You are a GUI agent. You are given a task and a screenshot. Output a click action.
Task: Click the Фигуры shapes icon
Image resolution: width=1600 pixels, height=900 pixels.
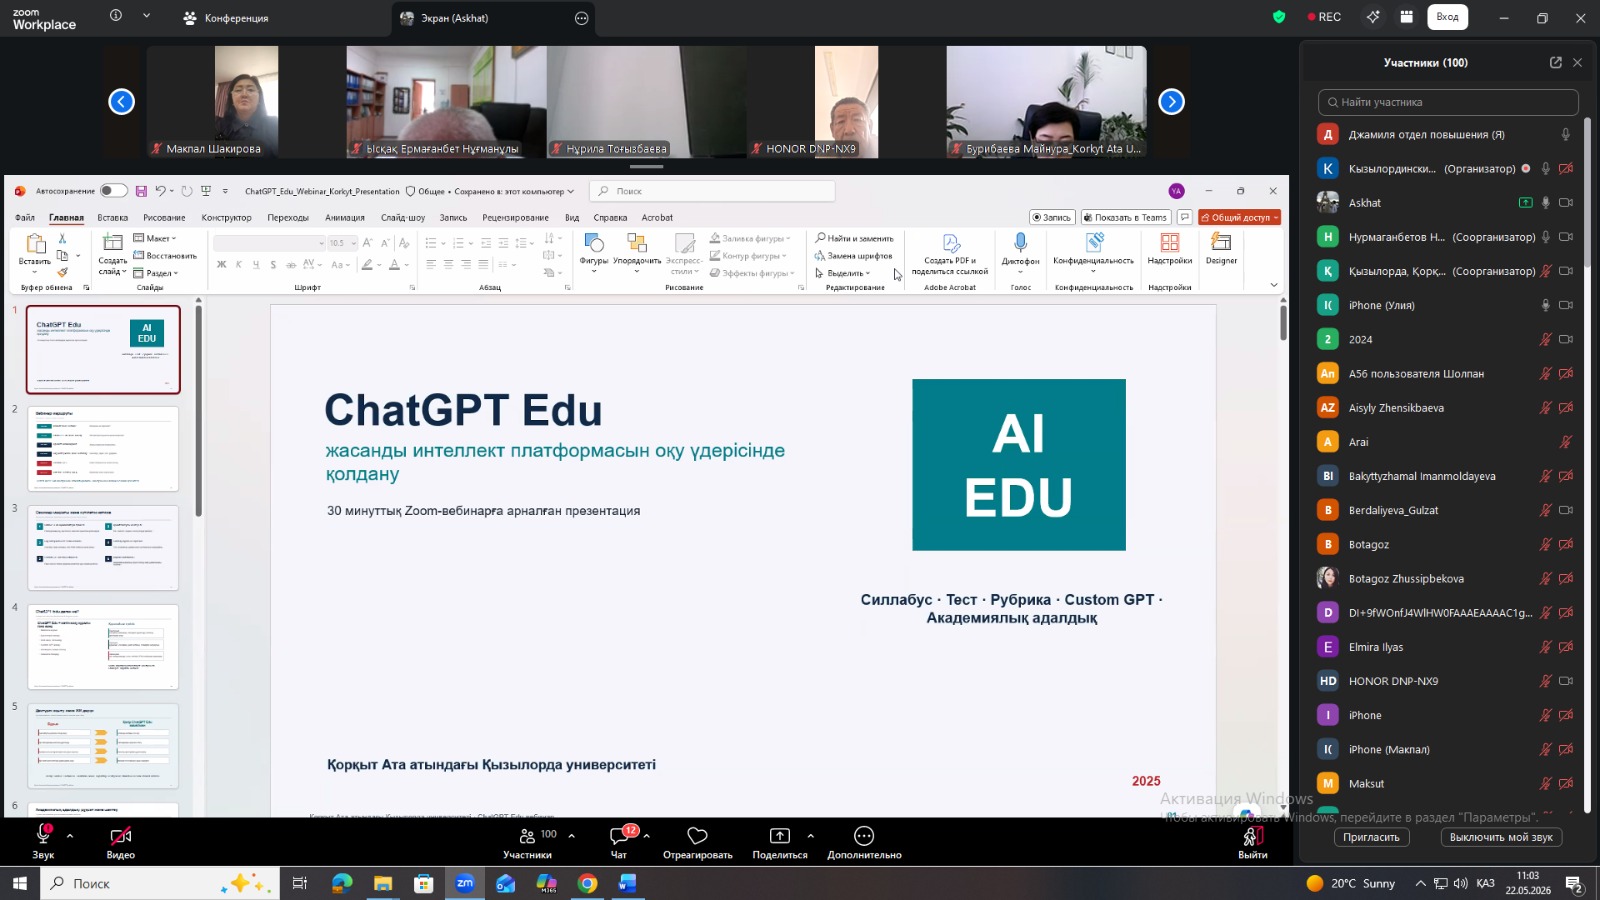(x=594, y=243)
